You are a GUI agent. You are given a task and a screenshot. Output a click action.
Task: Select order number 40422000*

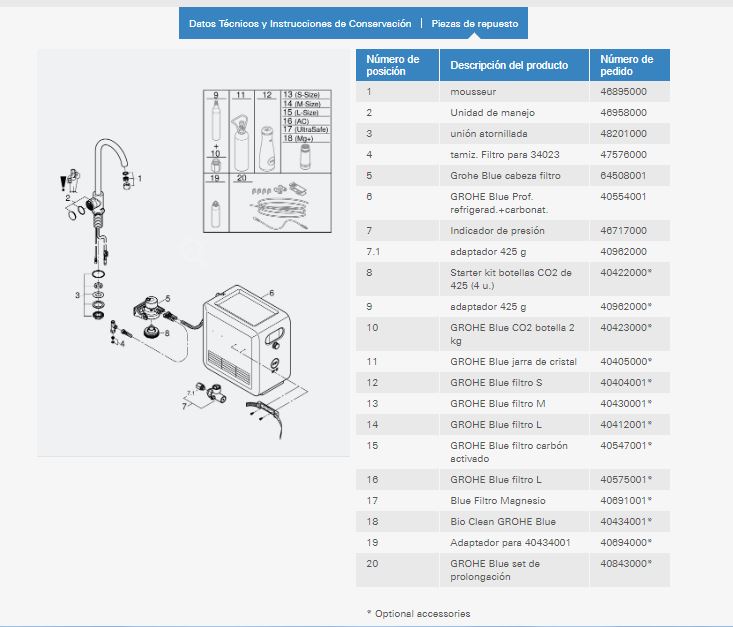click(x=625, y=273)
